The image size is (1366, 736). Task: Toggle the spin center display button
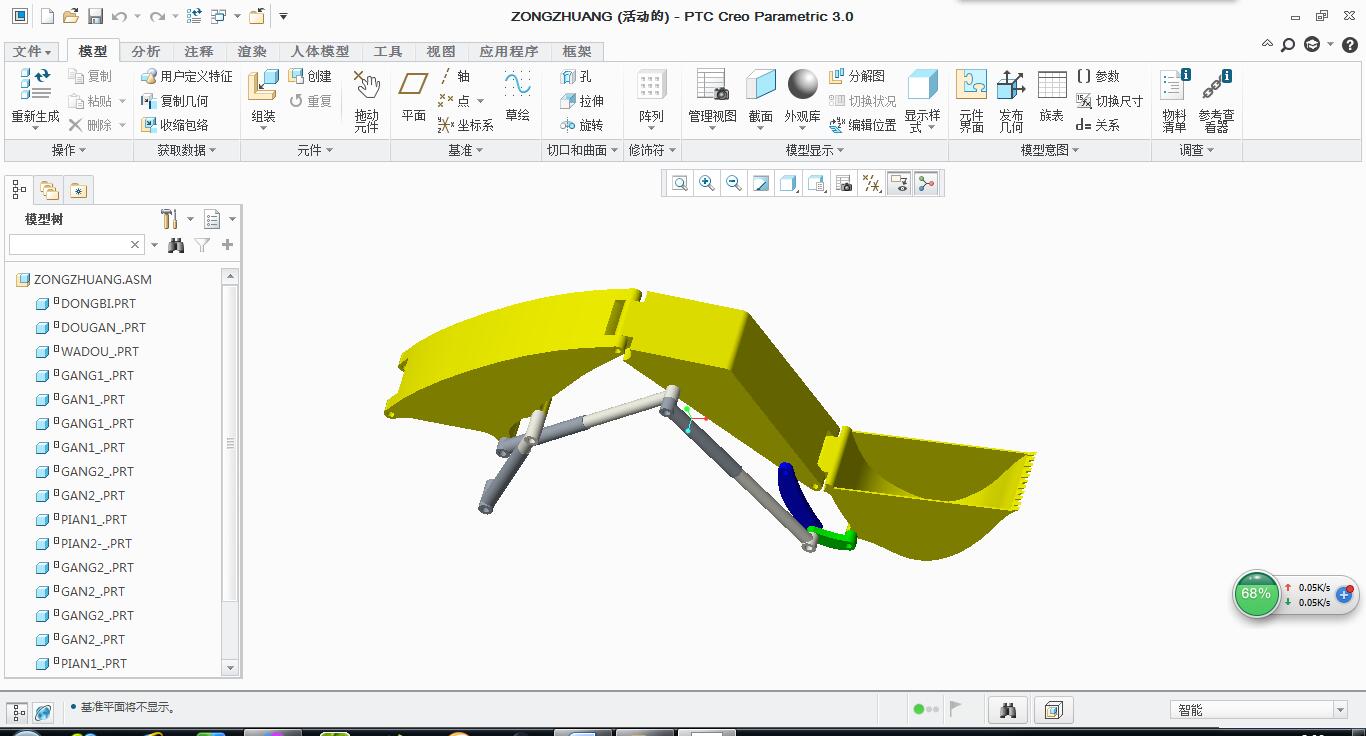coord(926,183)
